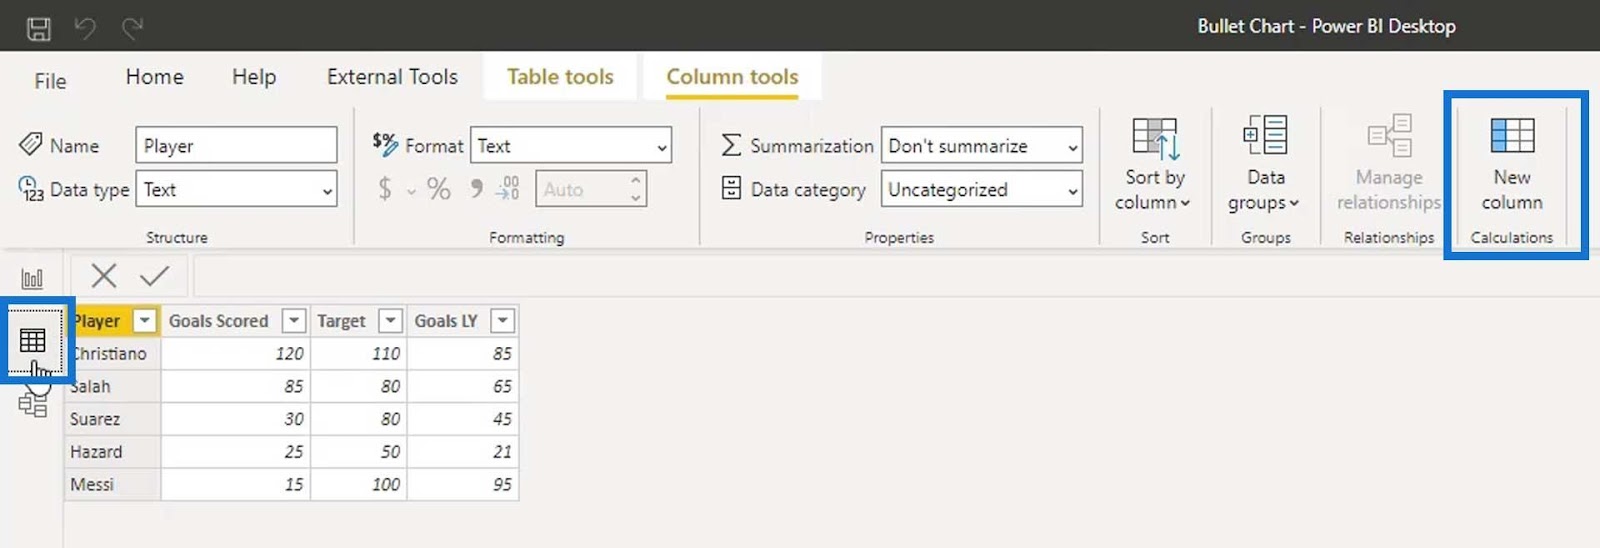The image size is (1600, 548).
Task: Open currency format dropdown arrow
Action: (x=411, y=190)
